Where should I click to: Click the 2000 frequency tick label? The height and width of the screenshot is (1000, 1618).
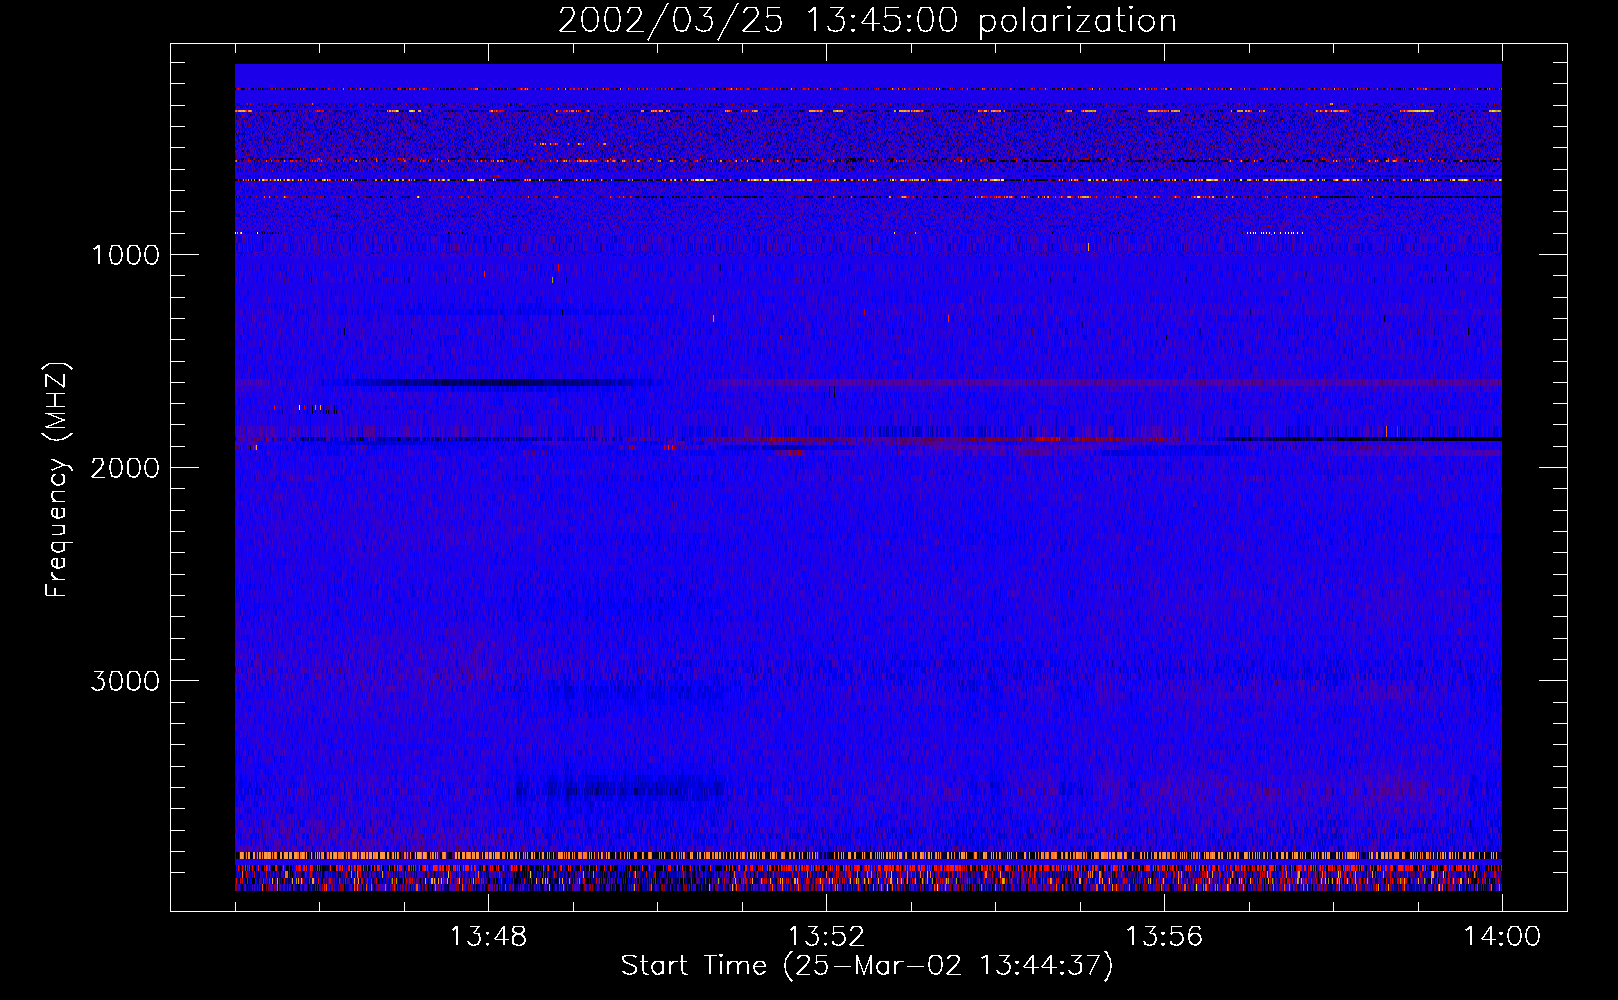tap(125, 468)
